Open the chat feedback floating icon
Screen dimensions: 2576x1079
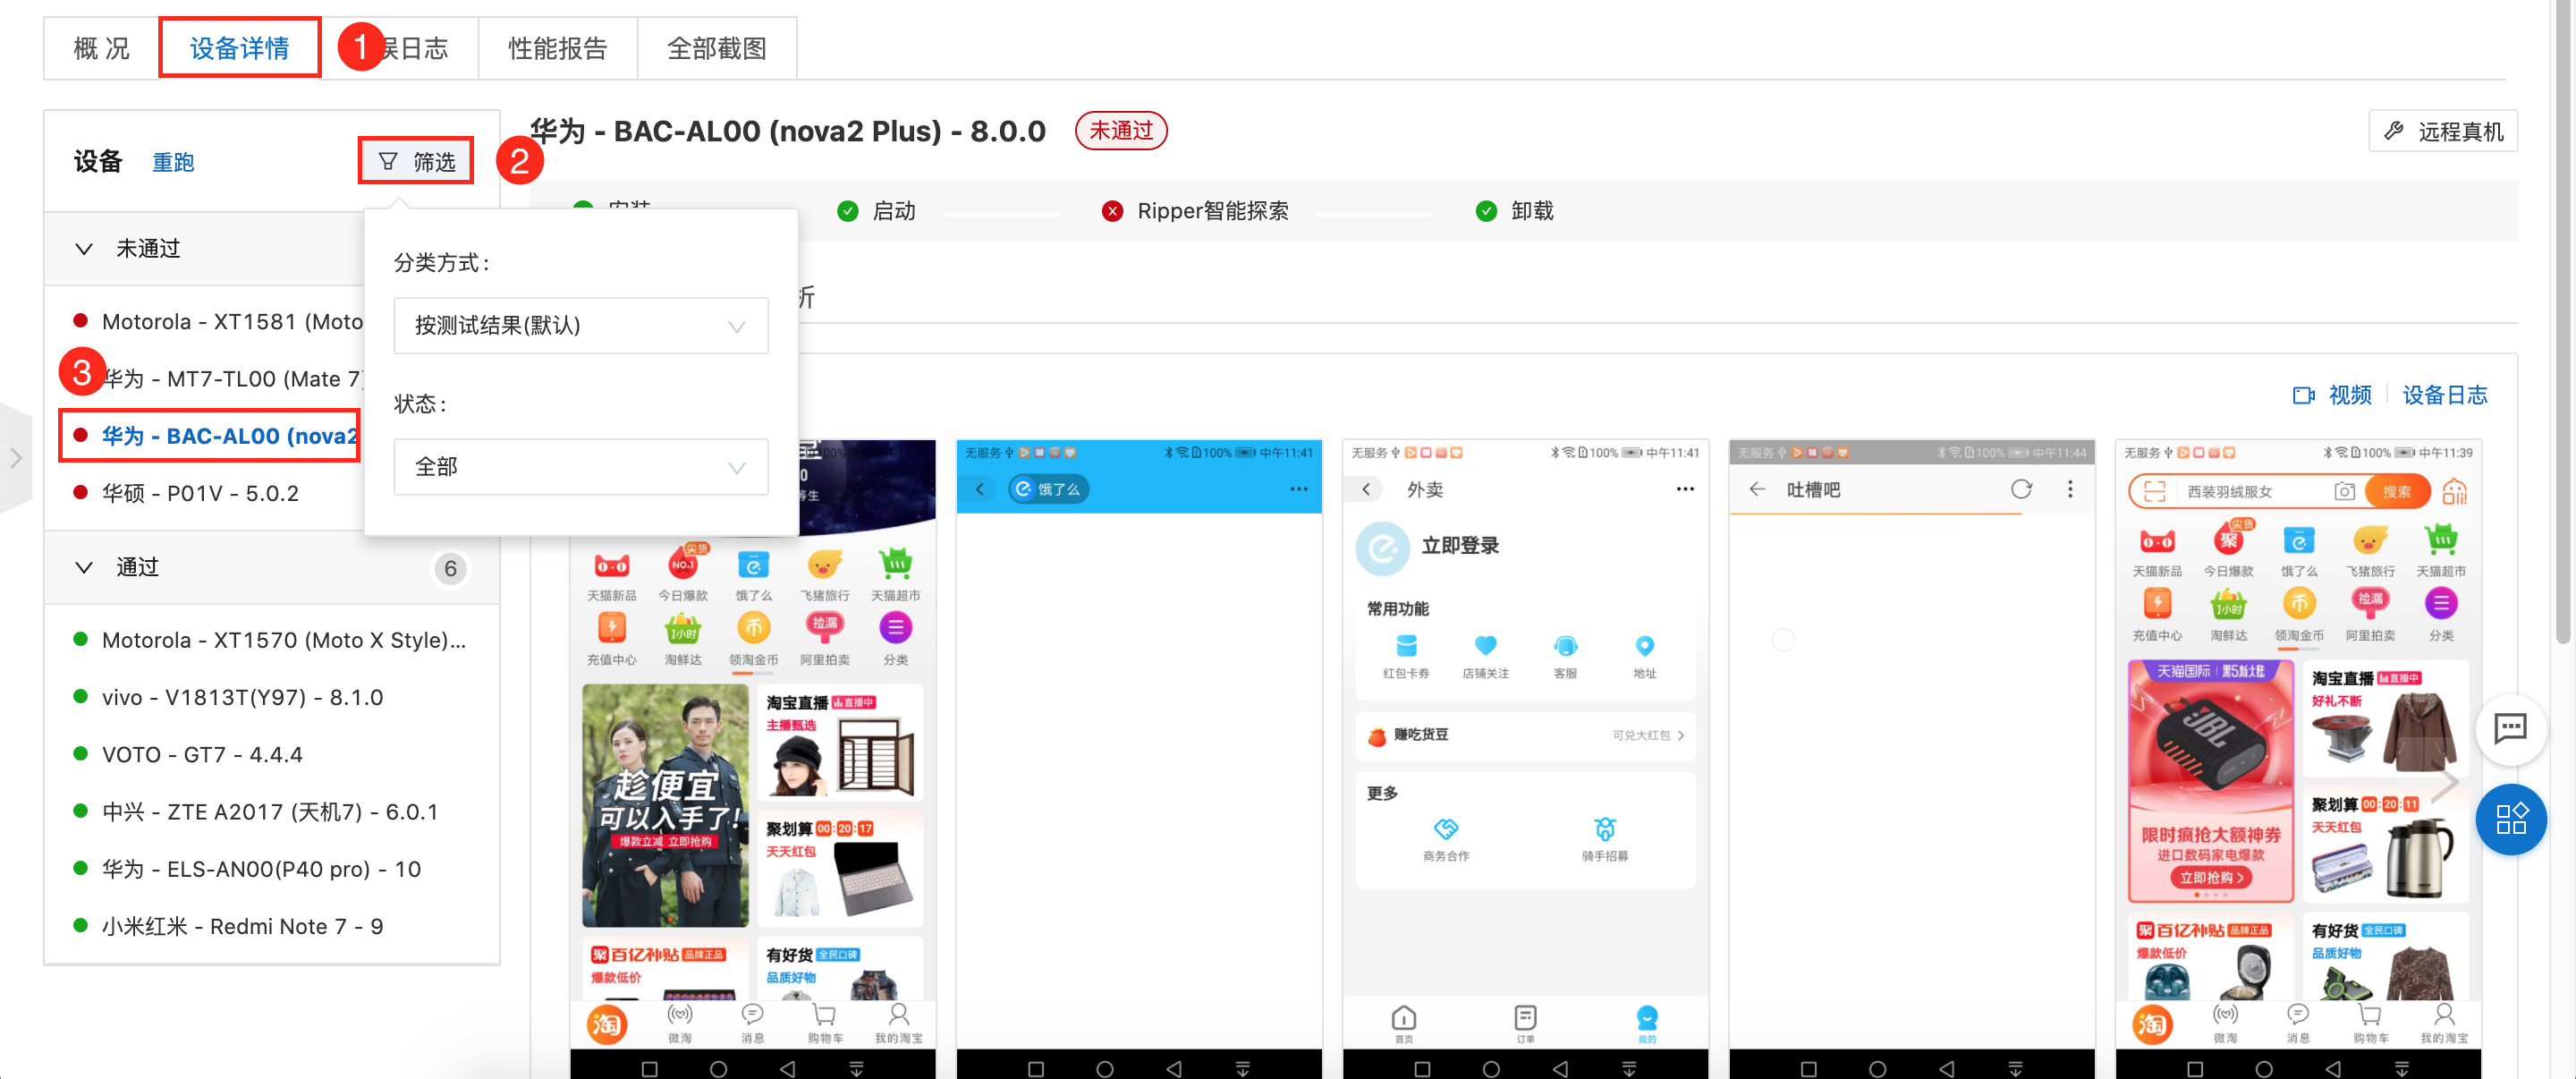pyautogui.click(x=2510, y=728)
